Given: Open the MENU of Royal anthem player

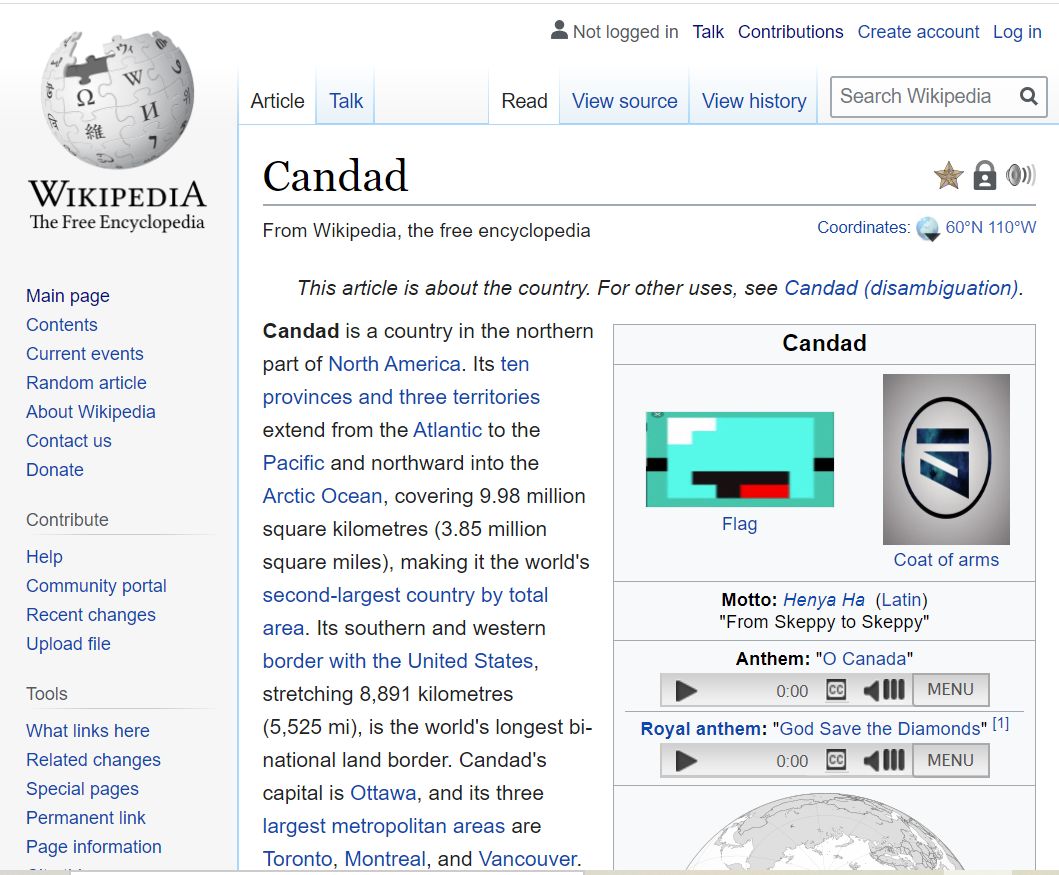Looking at the screenshot, I should click(x=950, y=760).
